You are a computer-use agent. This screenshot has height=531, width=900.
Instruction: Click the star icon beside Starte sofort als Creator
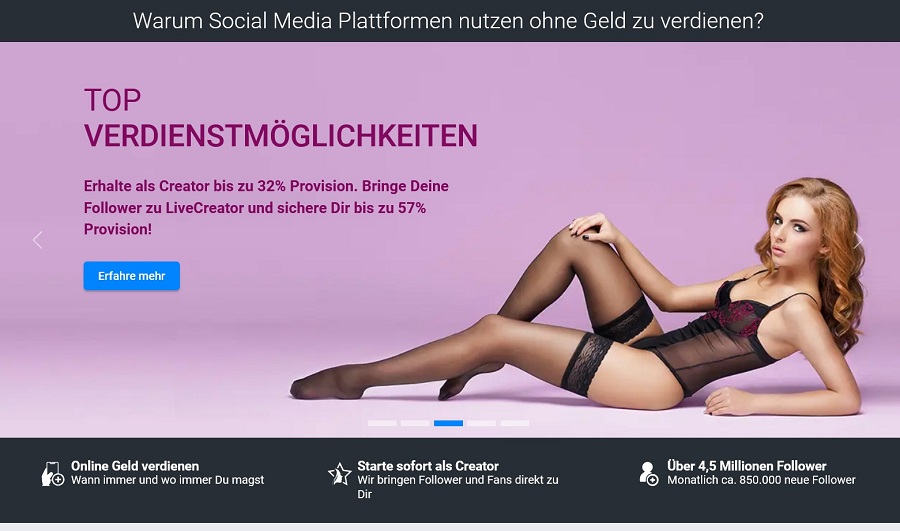339,474
